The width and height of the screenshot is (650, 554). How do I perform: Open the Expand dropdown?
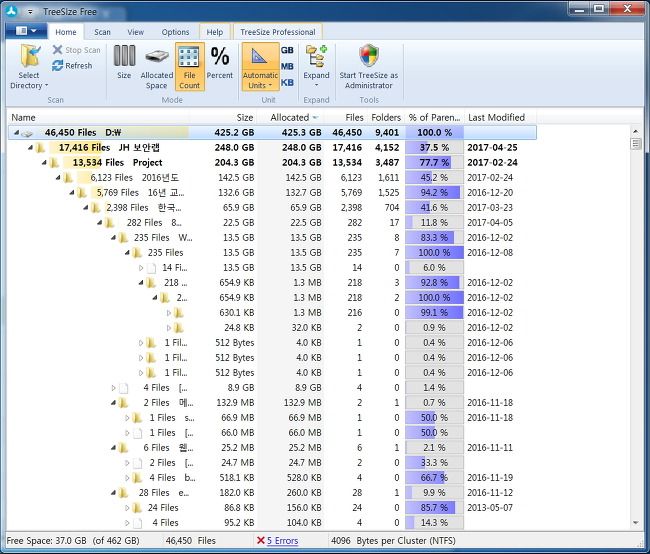[x=316, y=67]
